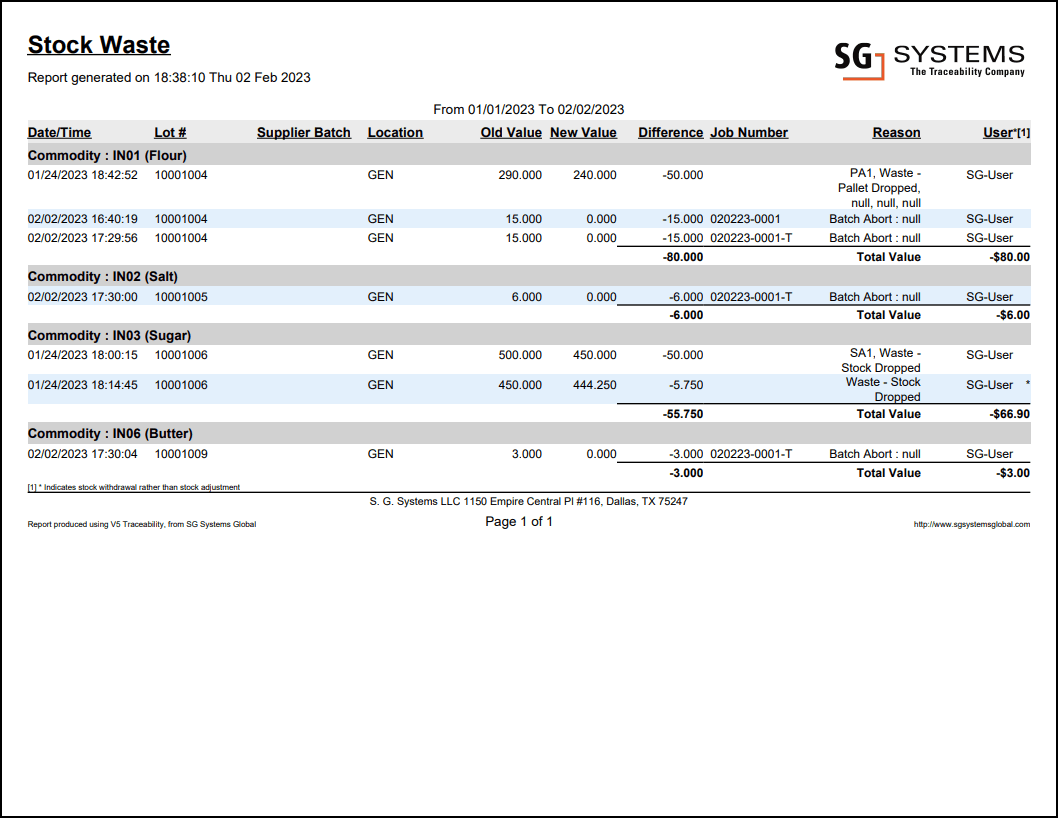Sort by the Job Number column
The image size is (1058, 818).
[x=748, y=132]
